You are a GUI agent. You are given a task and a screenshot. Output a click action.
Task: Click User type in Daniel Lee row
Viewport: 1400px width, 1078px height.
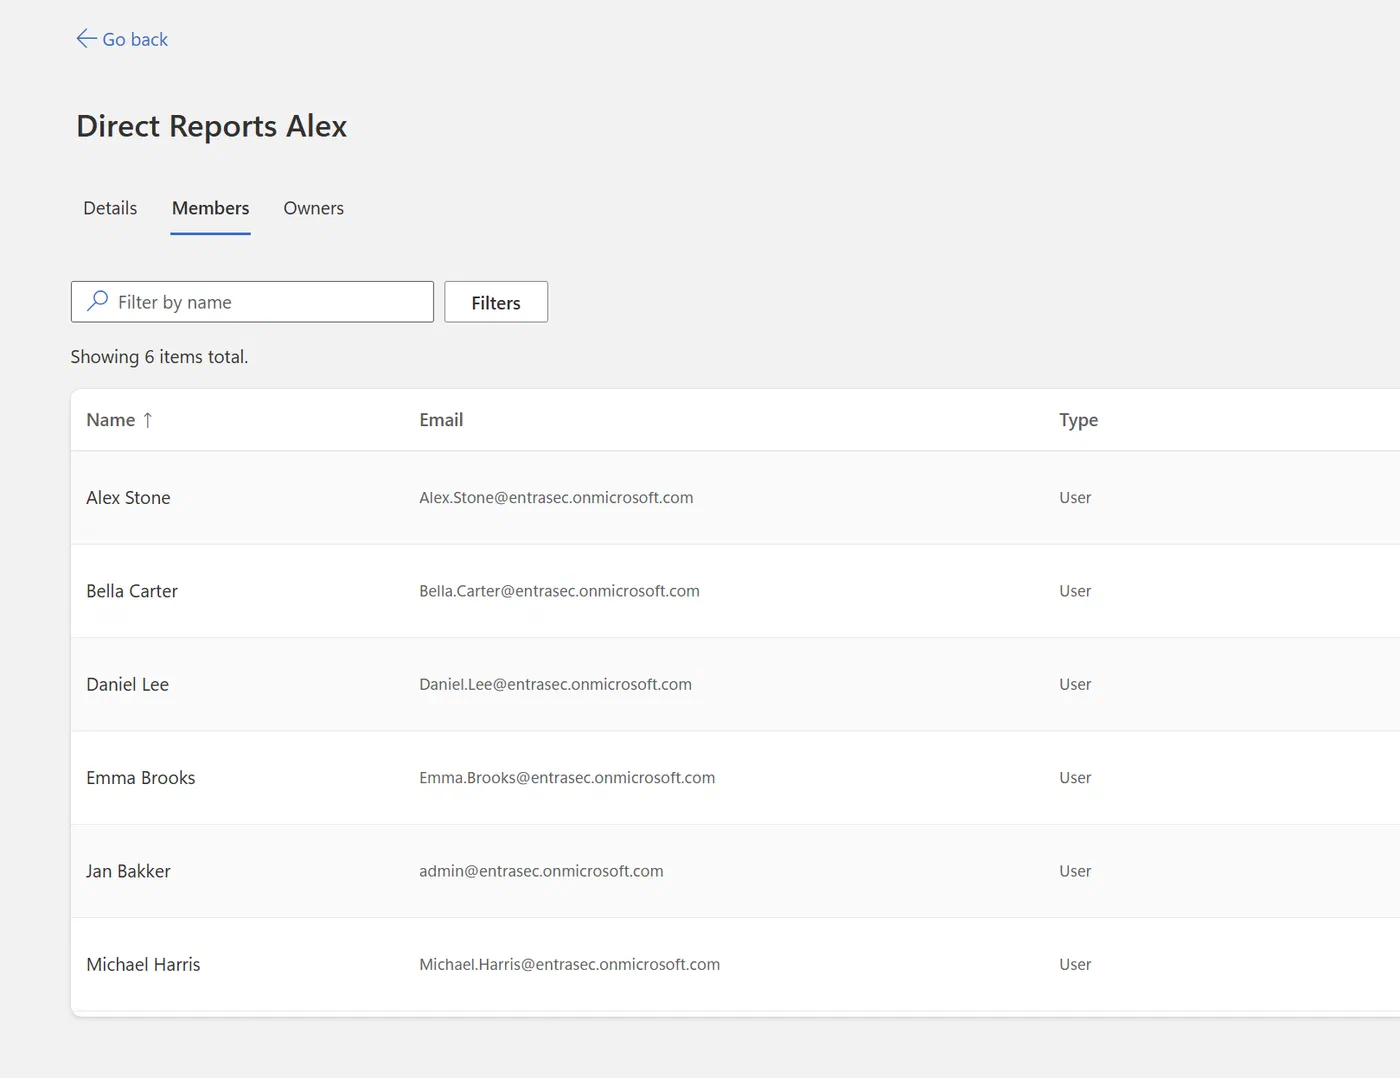click(1075, 684)
